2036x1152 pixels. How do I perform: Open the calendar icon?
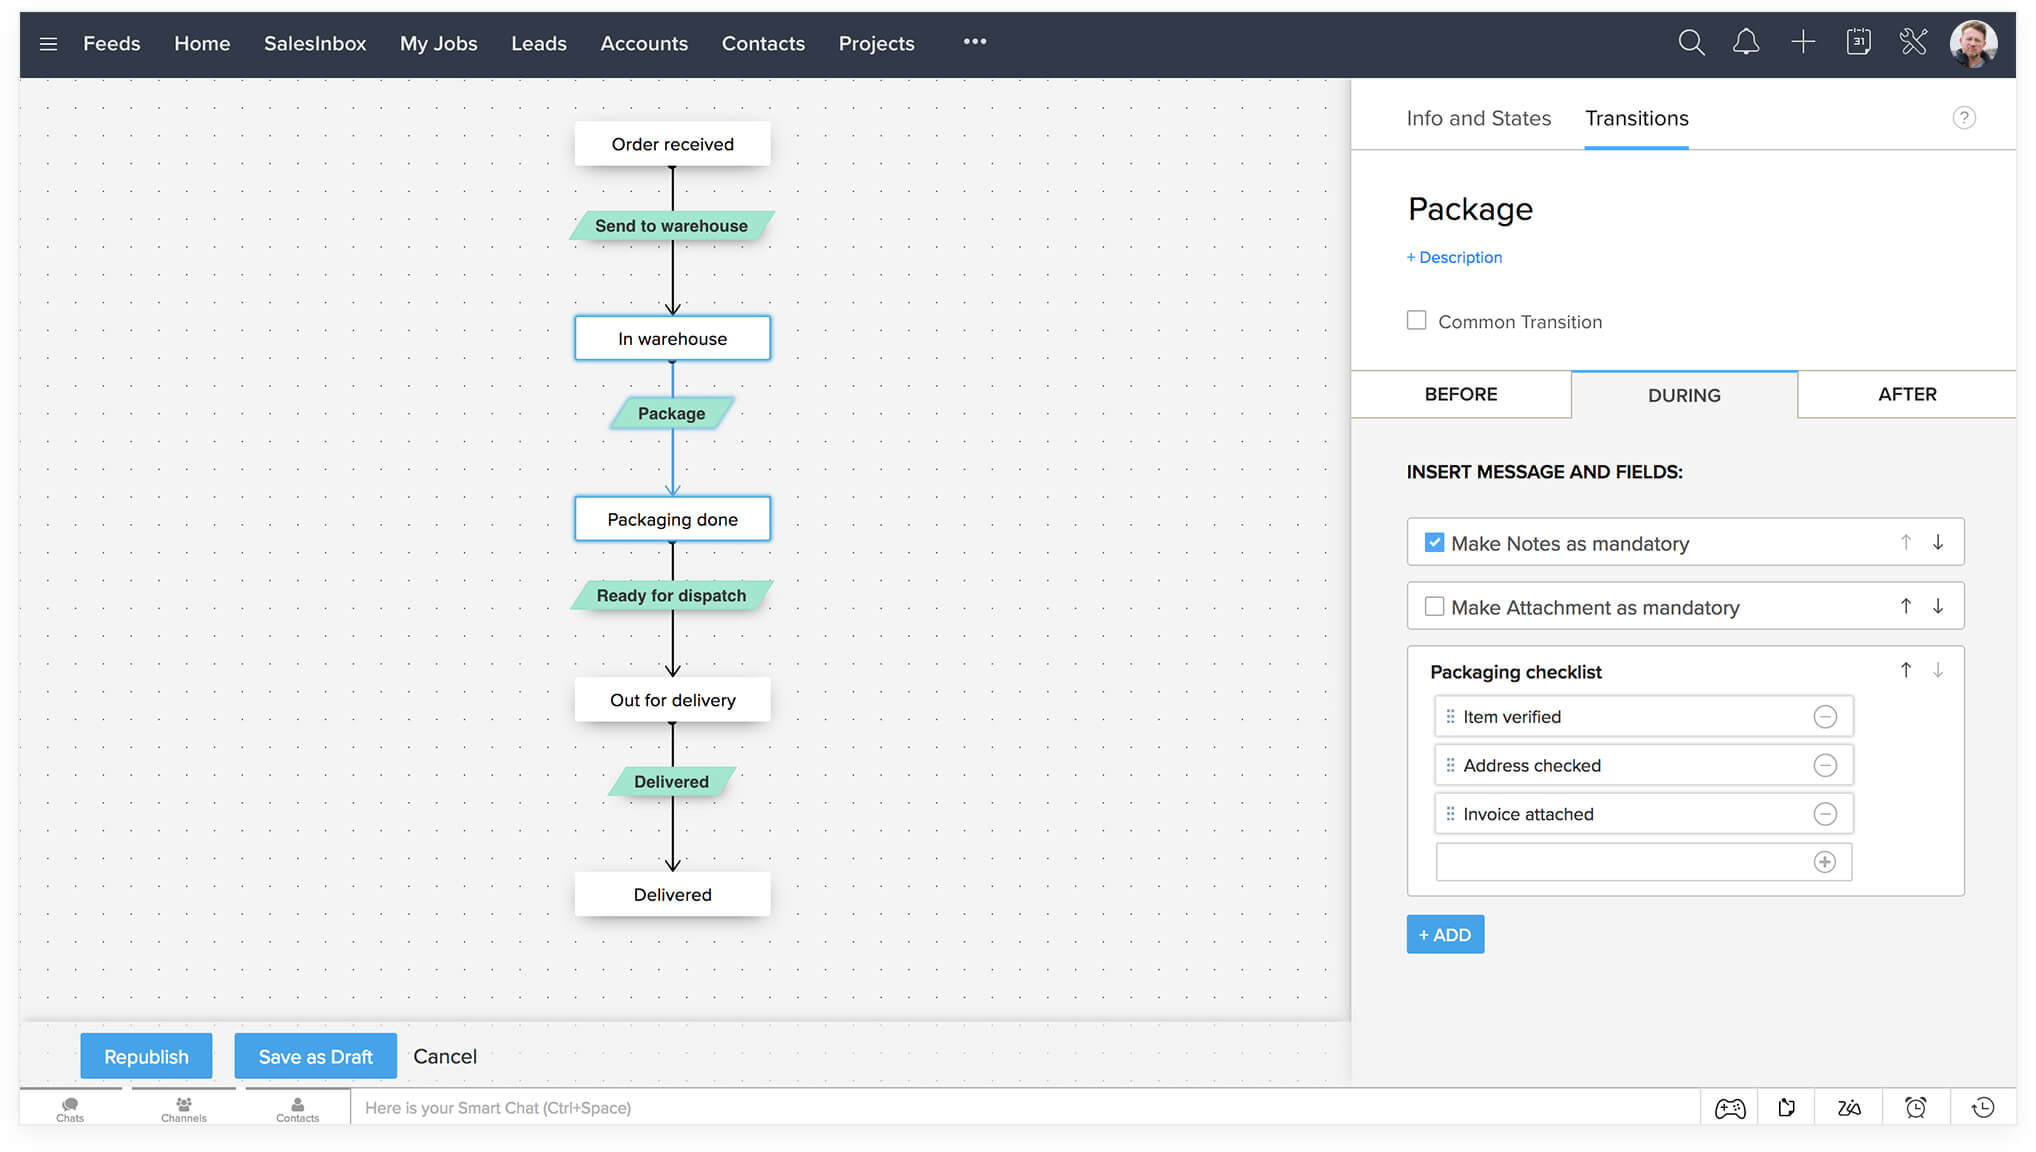[x=1858, y=42]
